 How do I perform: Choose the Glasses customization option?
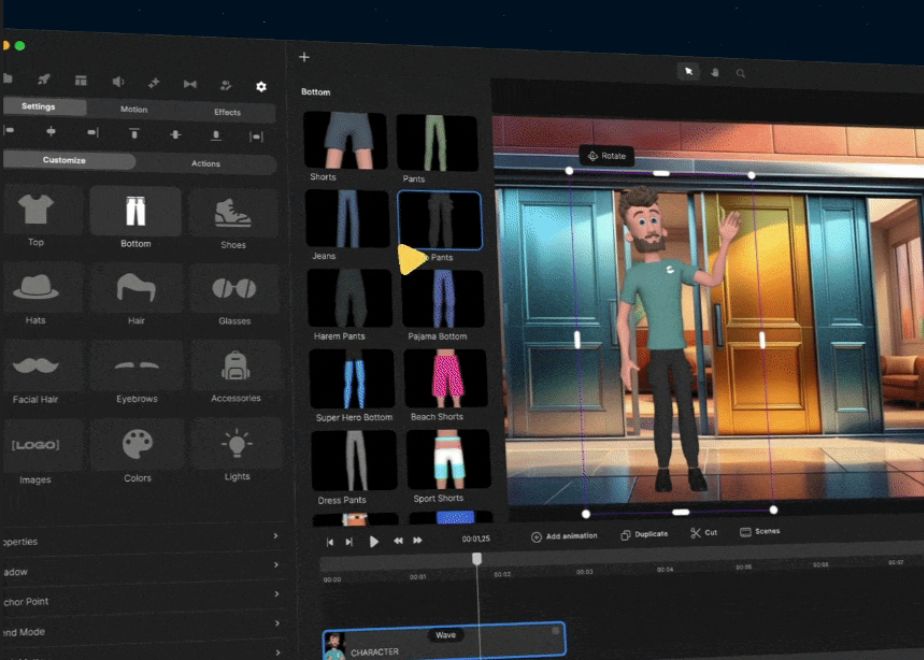pos(234,290)
